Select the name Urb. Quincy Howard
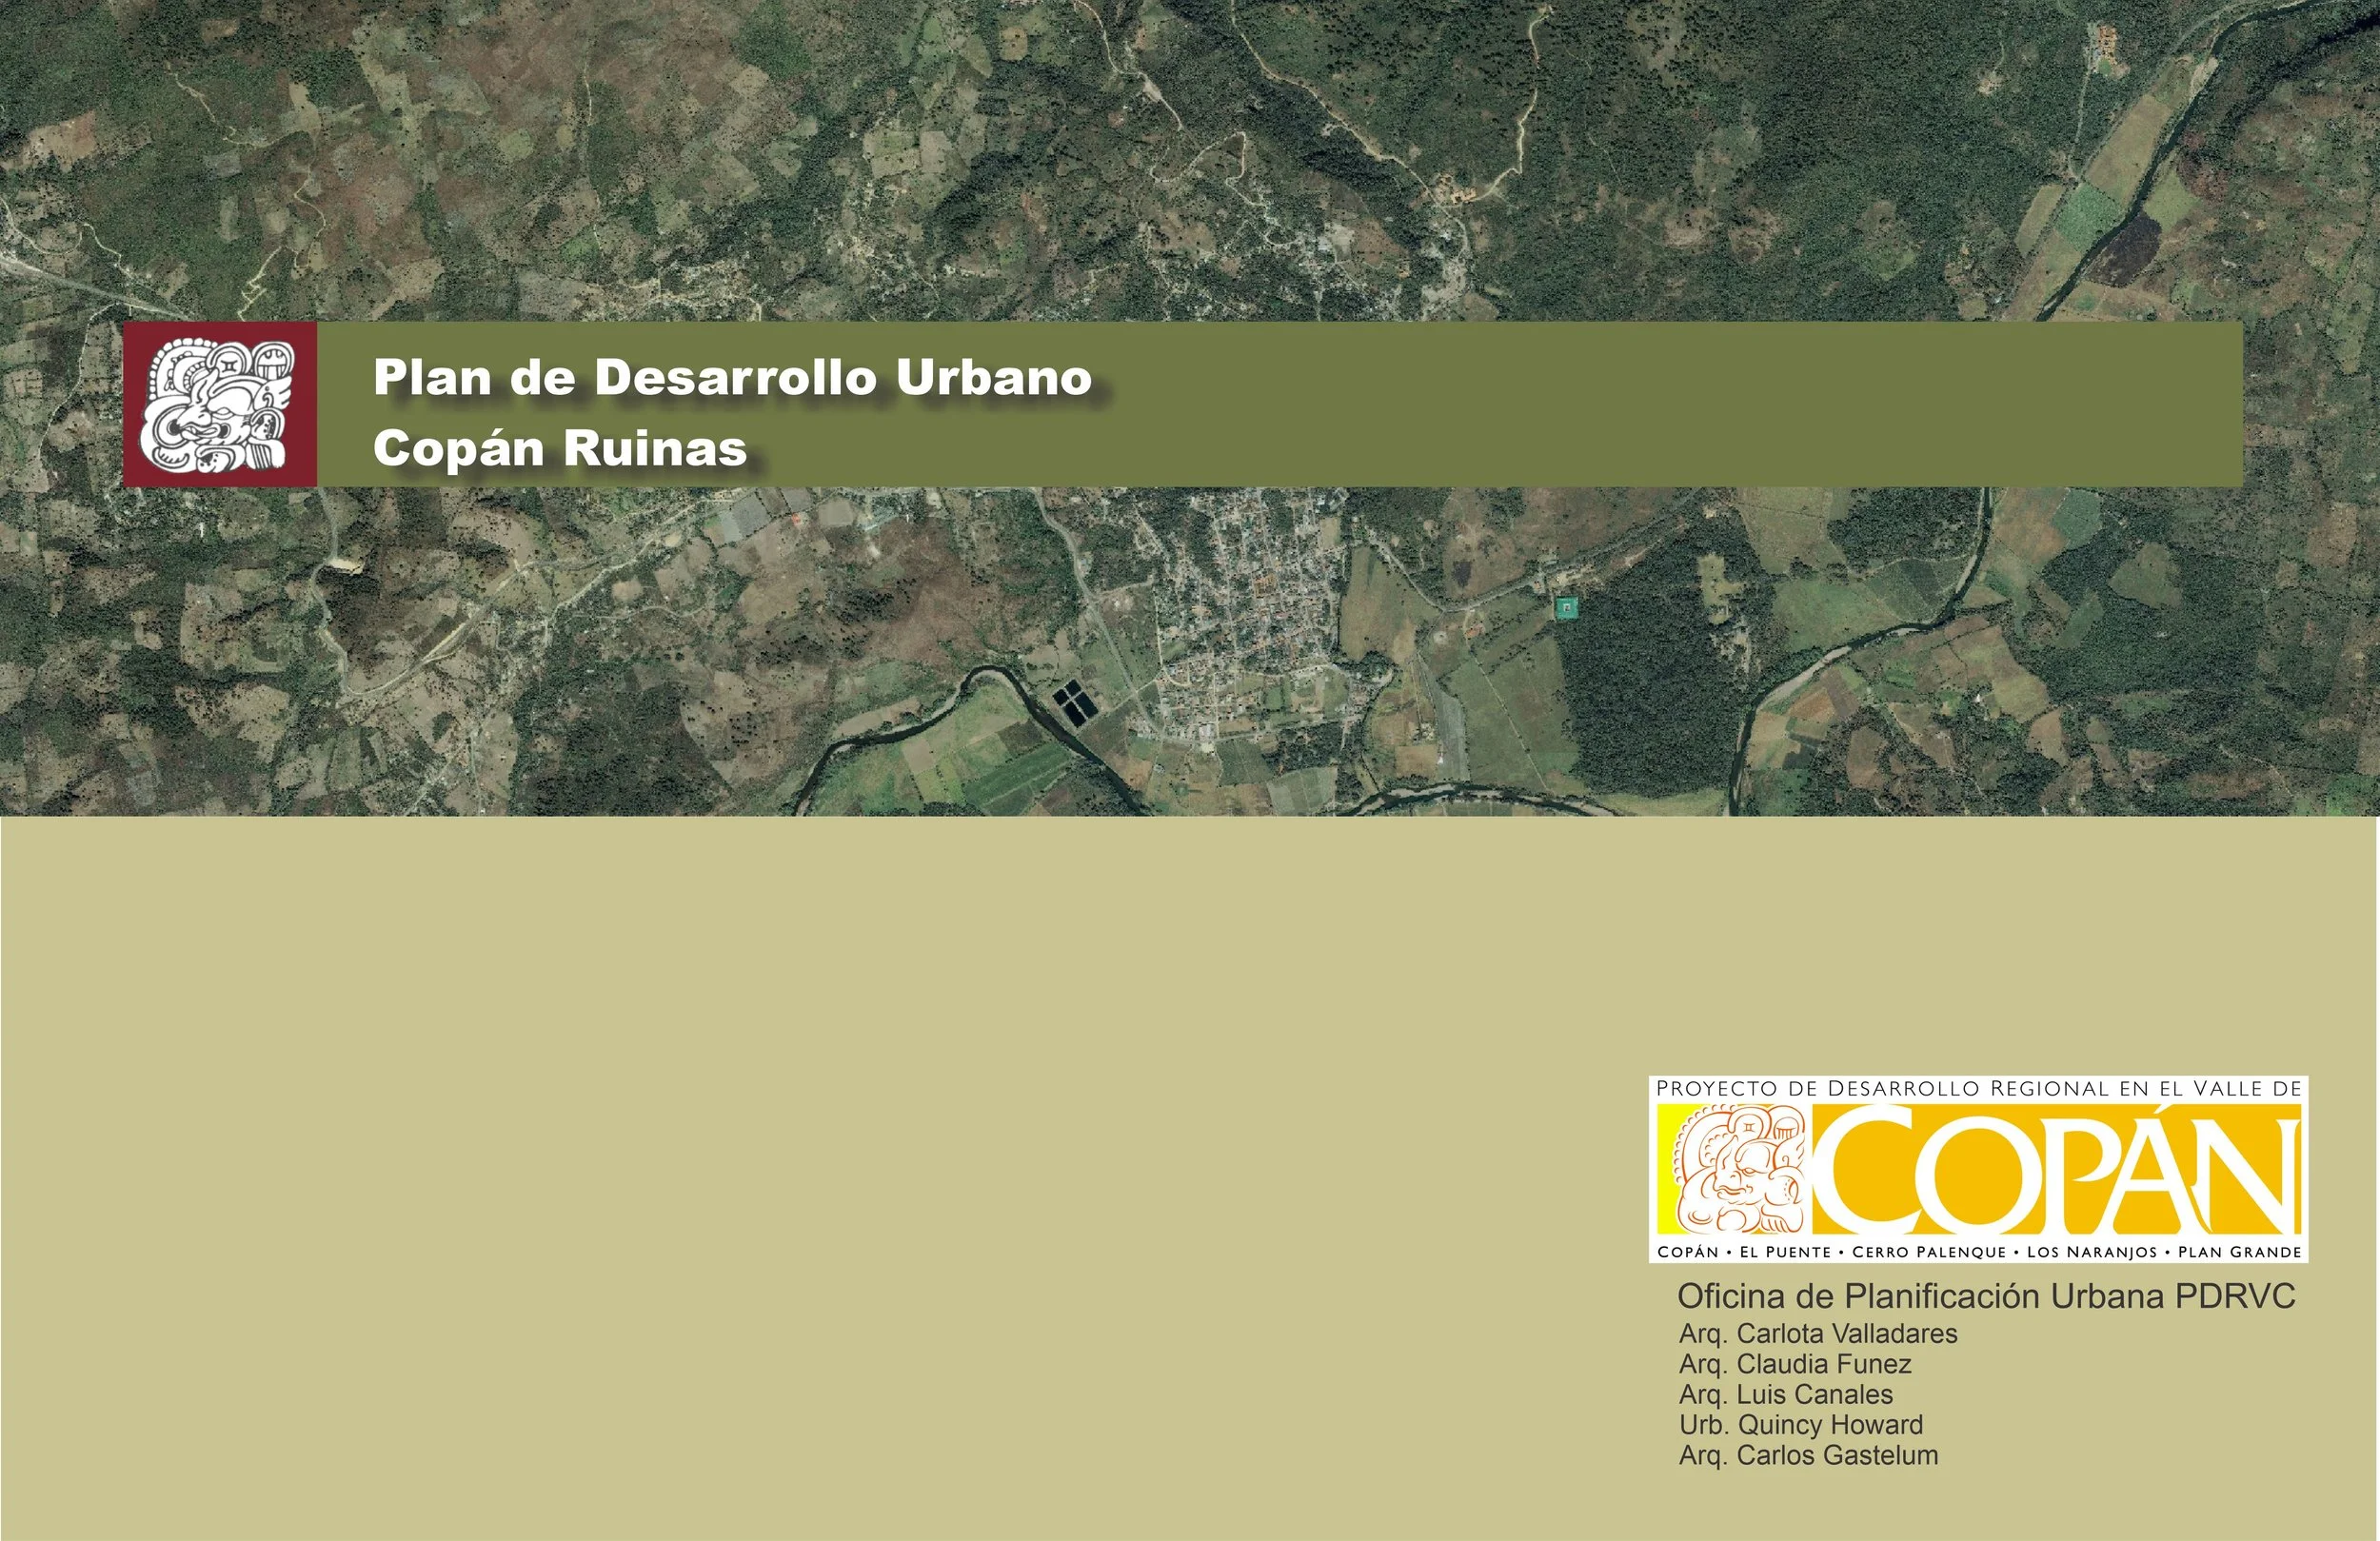This screenshot has width=2380, height=1541. coord(1801,1425)
